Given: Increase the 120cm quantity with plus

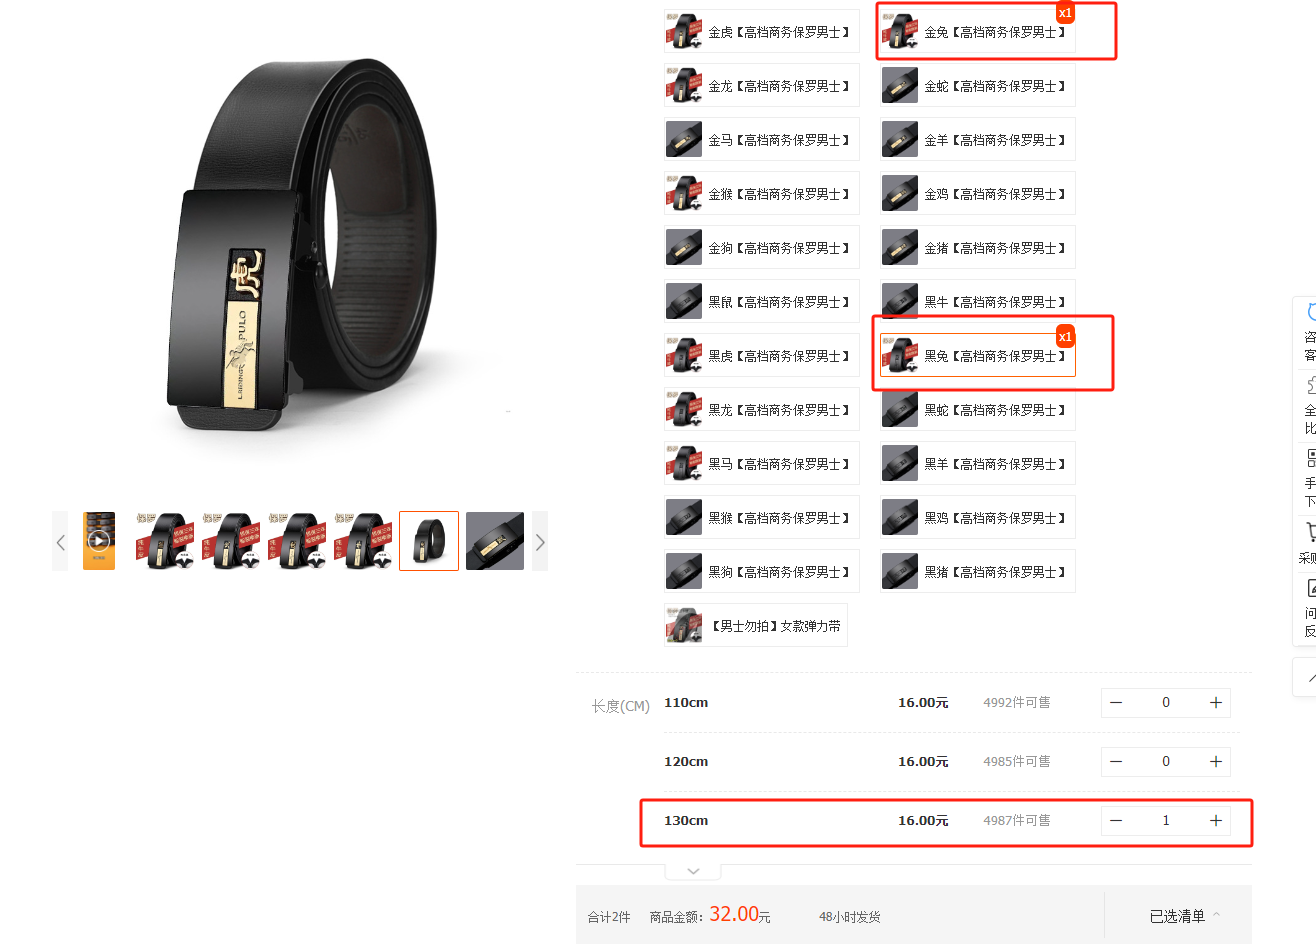Looking at the screenshot, I should pyautogui.click(x=1216, y=762).
